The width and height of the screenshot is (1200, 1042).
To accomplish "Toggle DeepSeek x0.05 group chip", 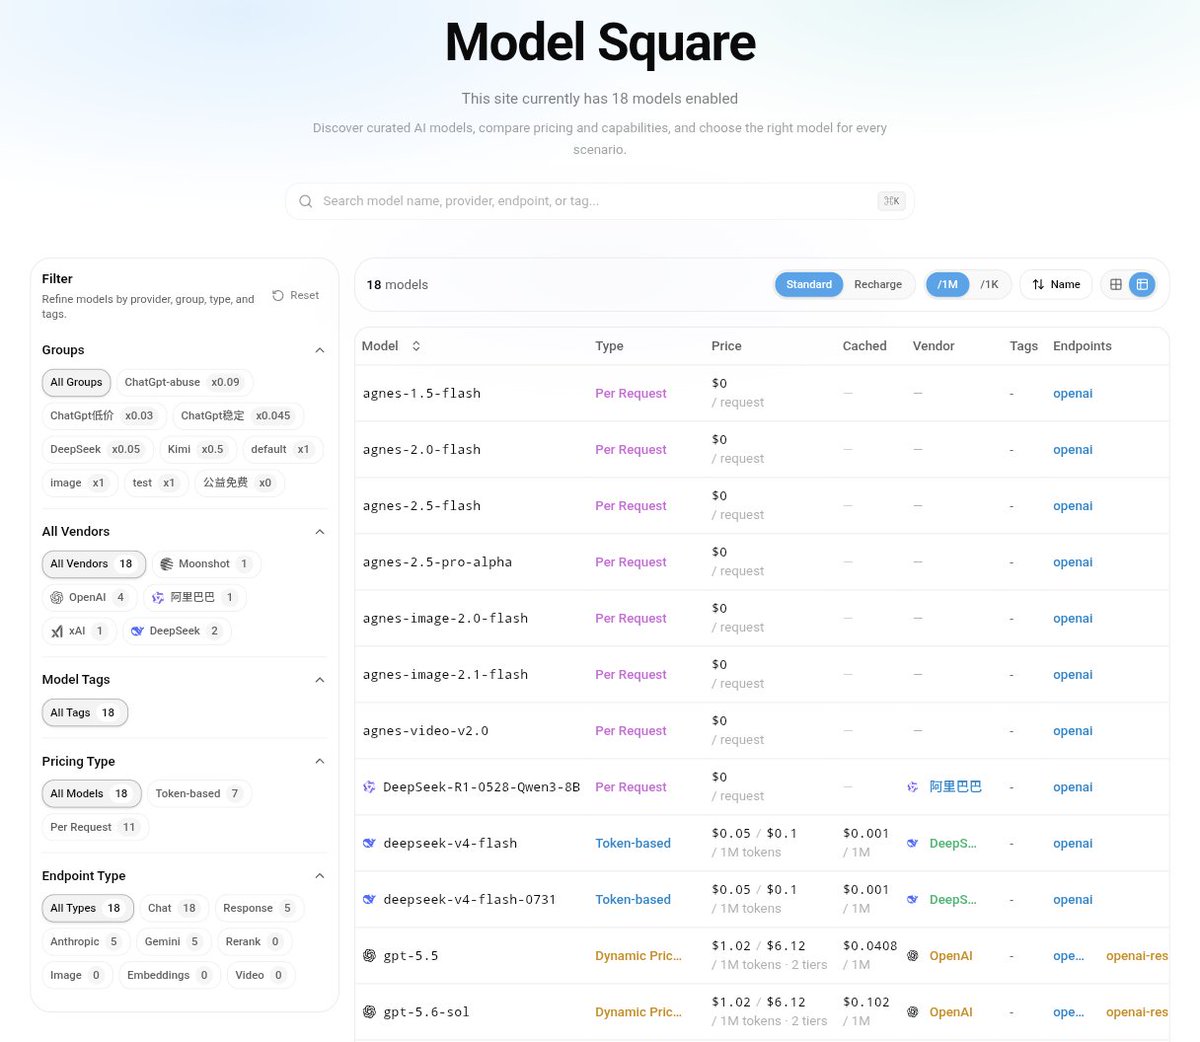I will 95,449.
